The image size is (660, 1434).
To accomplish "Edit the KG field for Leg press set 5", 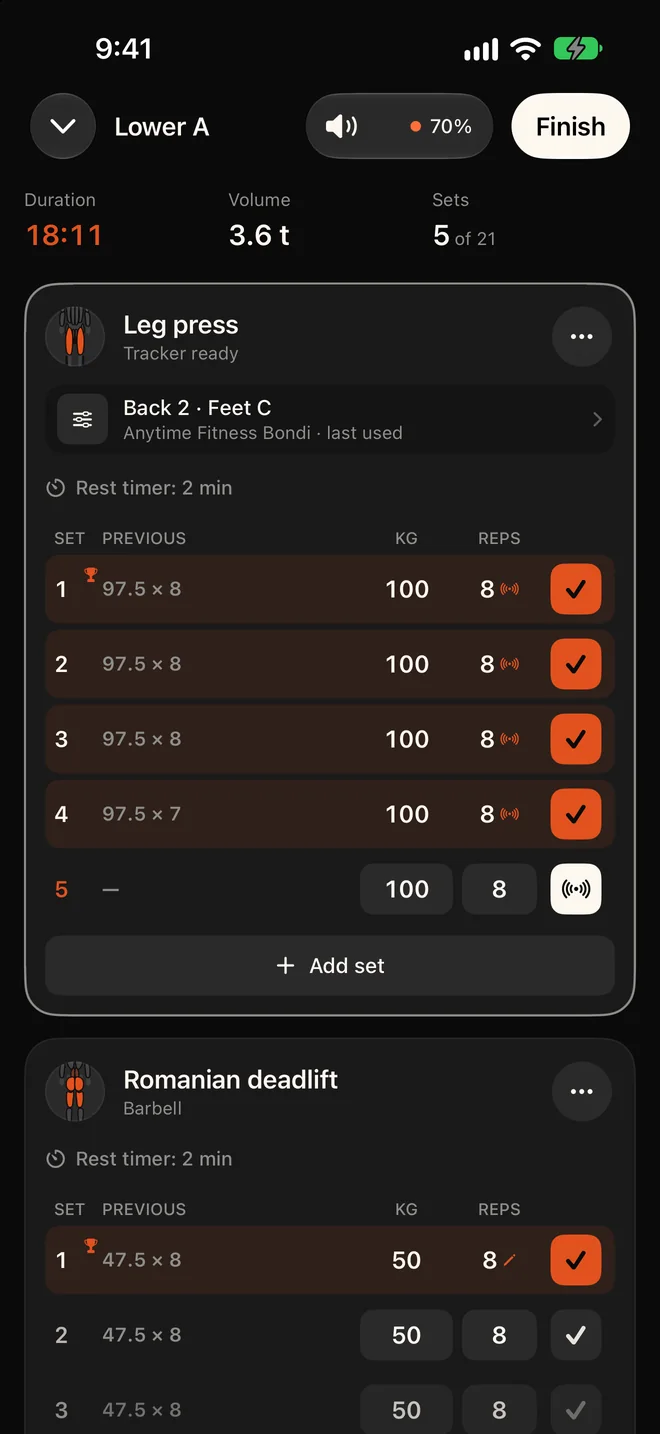I will [406, 889].
